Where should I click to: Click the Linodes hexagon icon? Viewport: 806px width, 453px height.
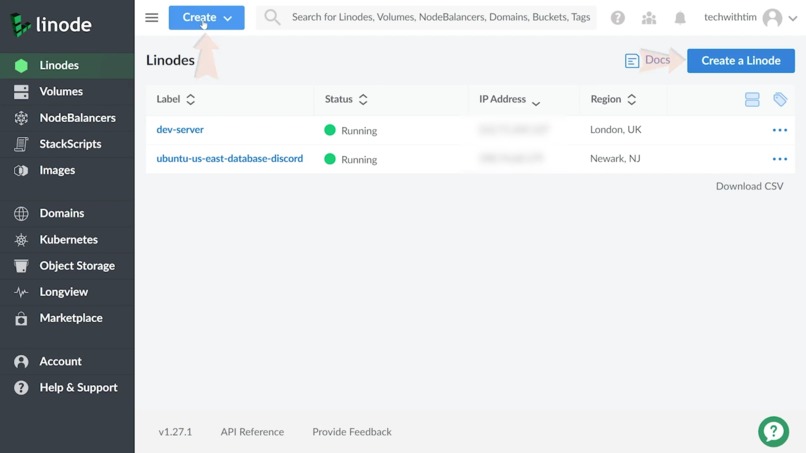pyautogui.click(x=21, y=65)
